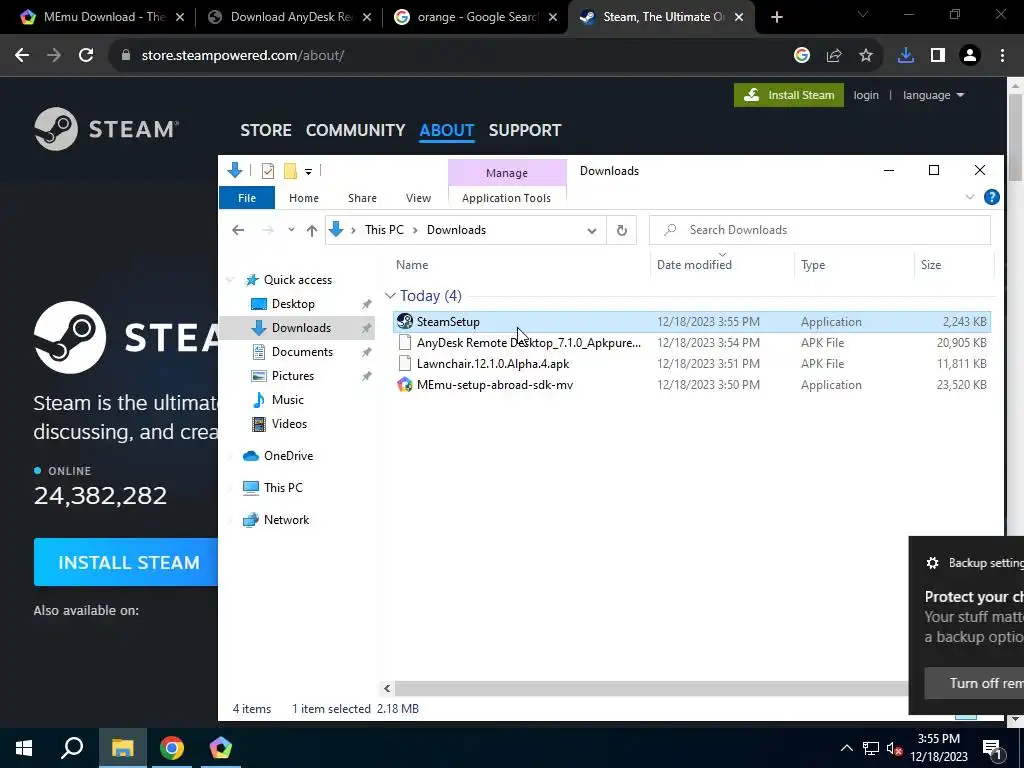
Task: Click the green Install Steam header button
Action: [789, 95]
